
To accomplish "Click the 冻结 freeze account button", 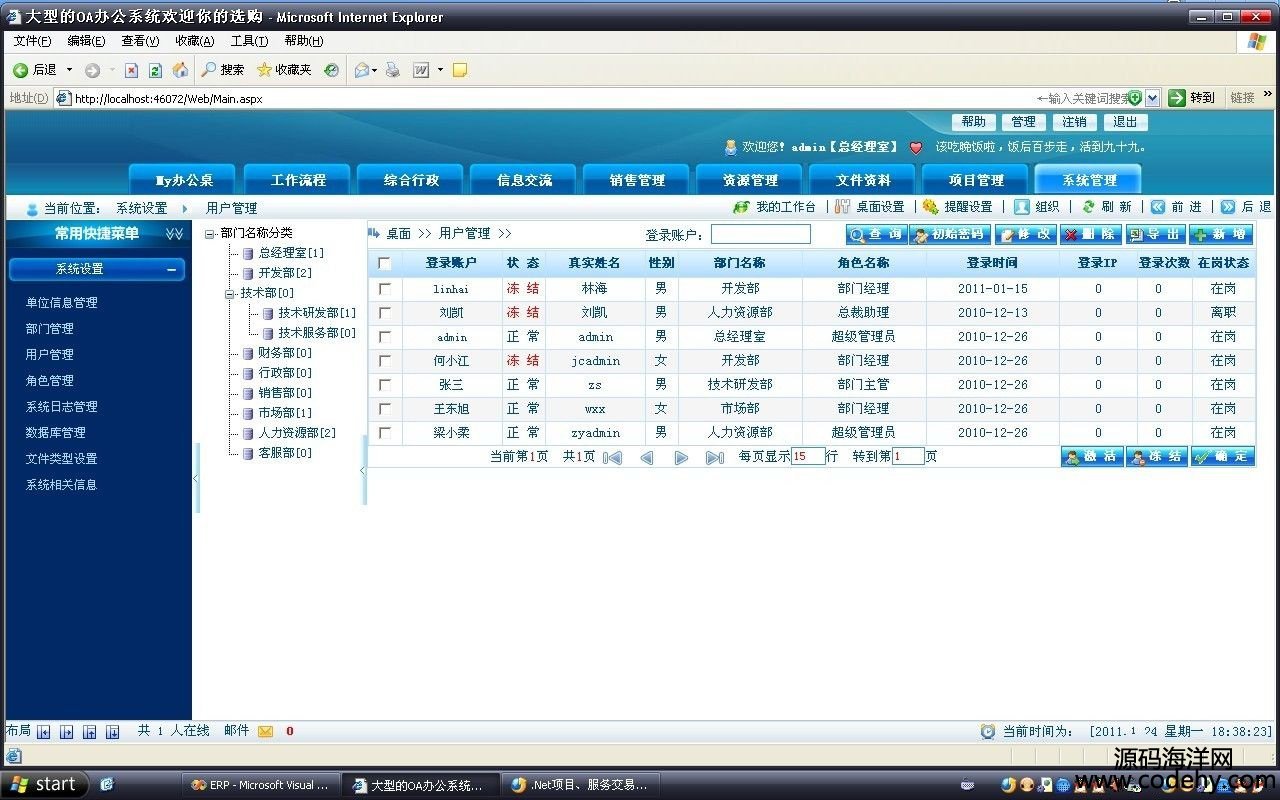I will point(1156,456).
